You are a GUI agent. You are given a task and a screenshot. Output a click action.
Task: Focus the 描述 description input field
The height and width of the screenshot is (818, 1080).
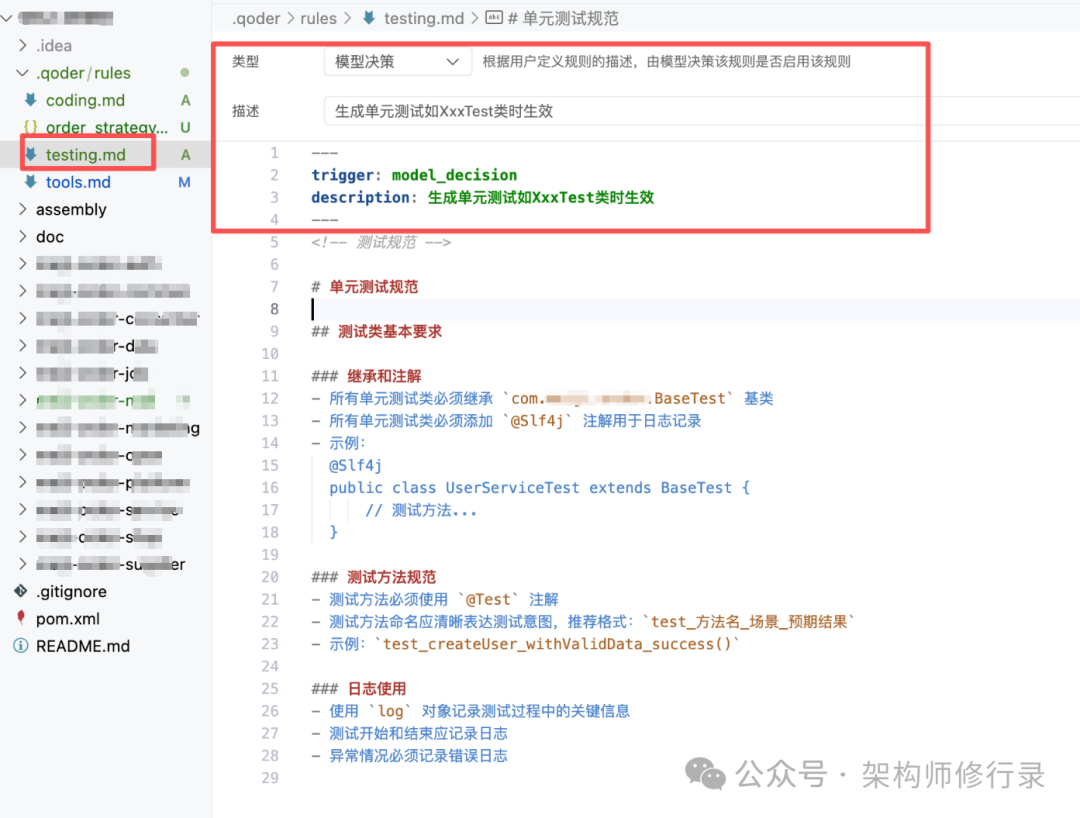pyautogui.click(x=701, y=112)
